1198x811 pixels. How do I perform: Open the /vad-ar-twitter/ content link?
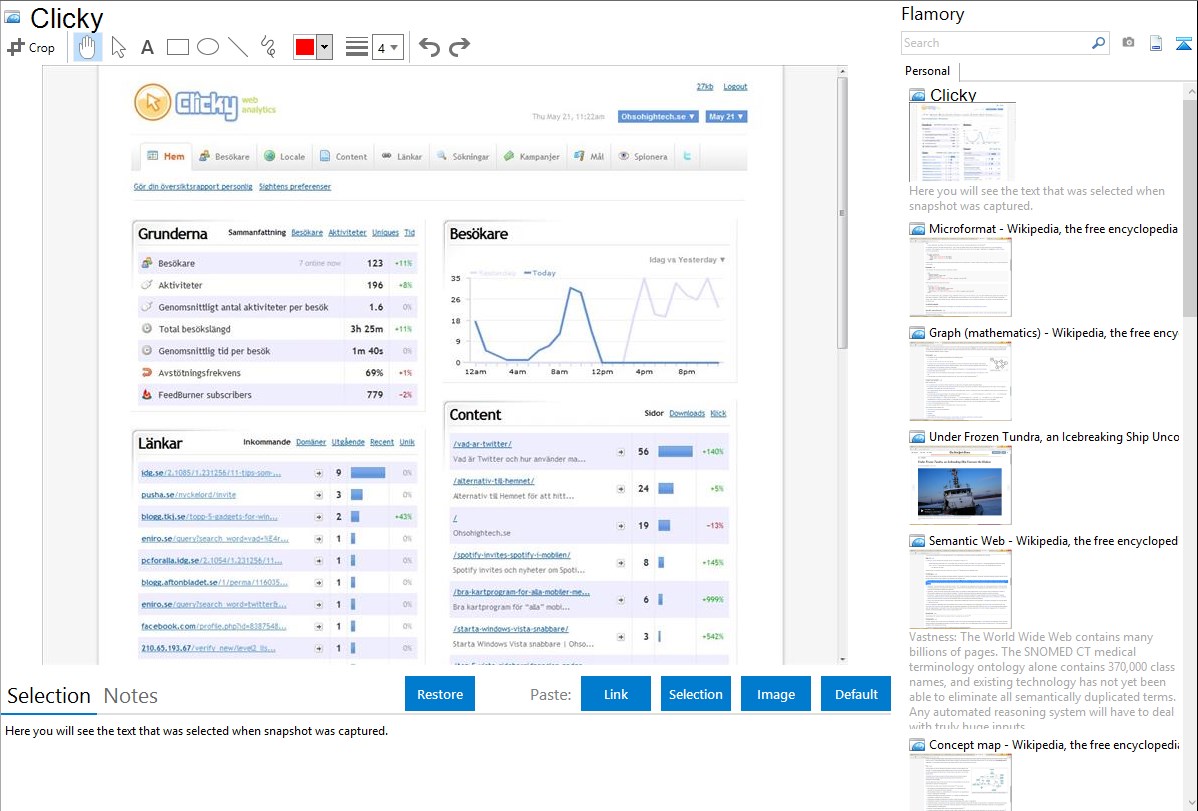482,444
